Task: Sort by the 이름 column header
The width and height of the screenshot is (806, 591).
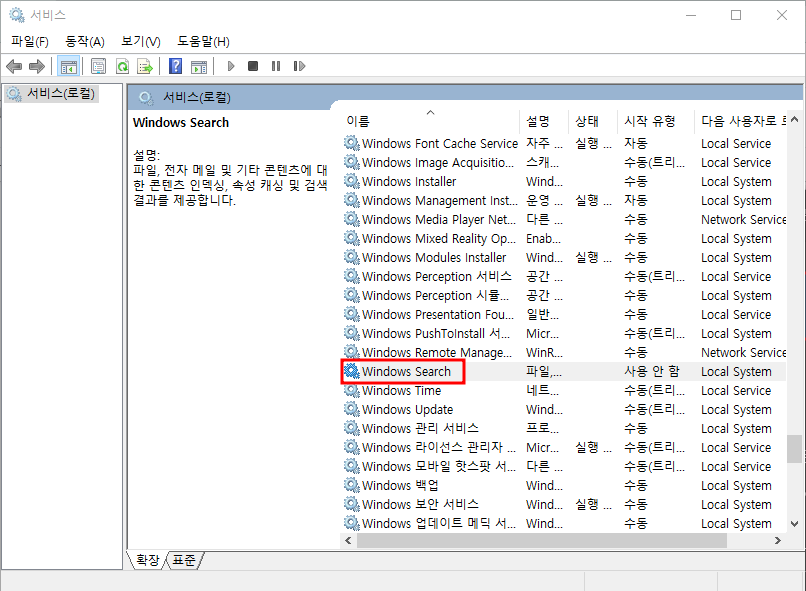Action: click(431, 121)
